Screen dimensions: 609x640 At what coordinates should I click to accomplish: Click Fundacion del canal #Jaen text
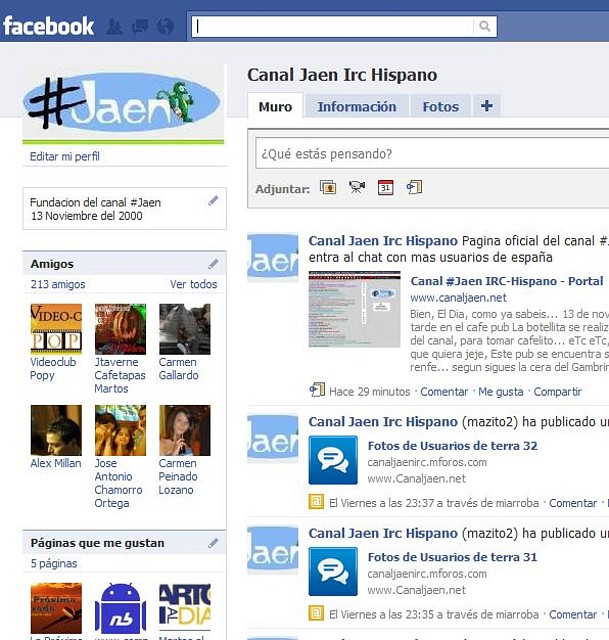(x=95, y=202)
